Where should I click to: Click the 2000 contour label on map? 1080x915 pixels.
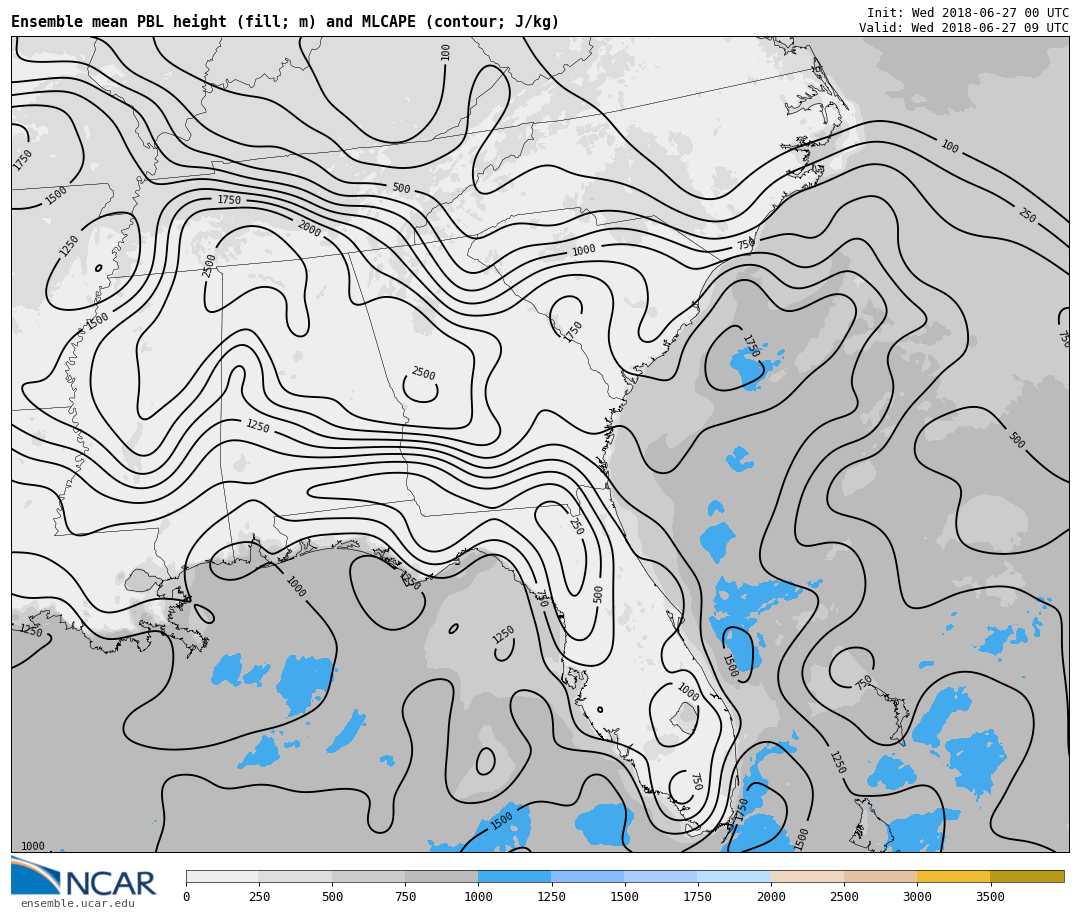coord(309,229)
